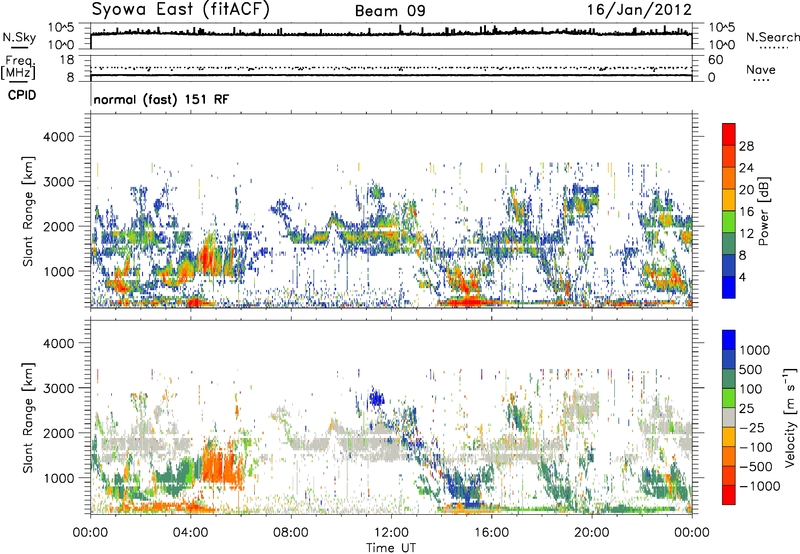The image size is (800, 554).
Task: Click the blue high-velocity patch near 11:30 UT
Action: (377, 397)
